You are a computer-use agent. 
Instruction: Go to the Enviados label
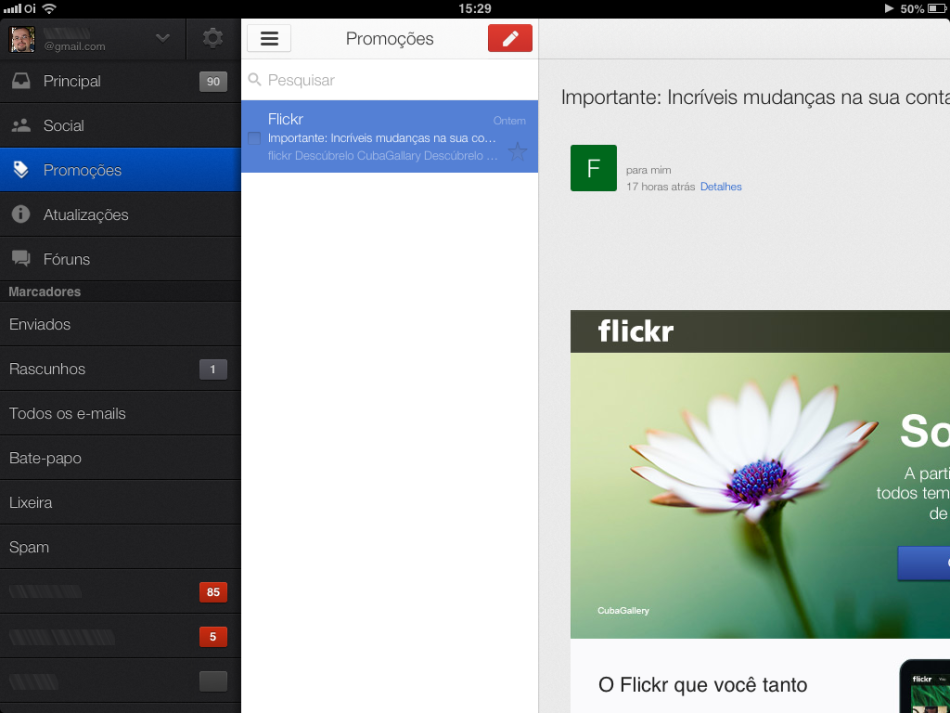(40, 324)
